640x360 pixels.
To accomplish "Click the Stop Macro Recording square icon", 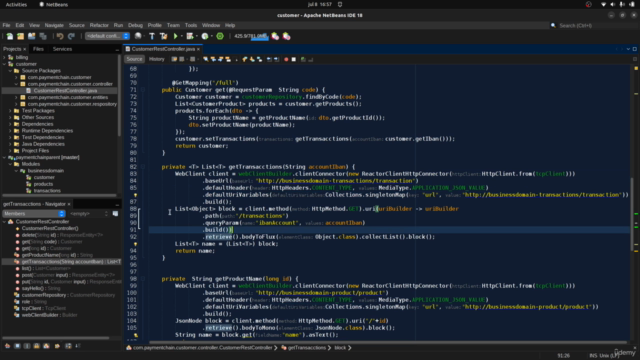I will pyautogui.click(x=293, y=60).
